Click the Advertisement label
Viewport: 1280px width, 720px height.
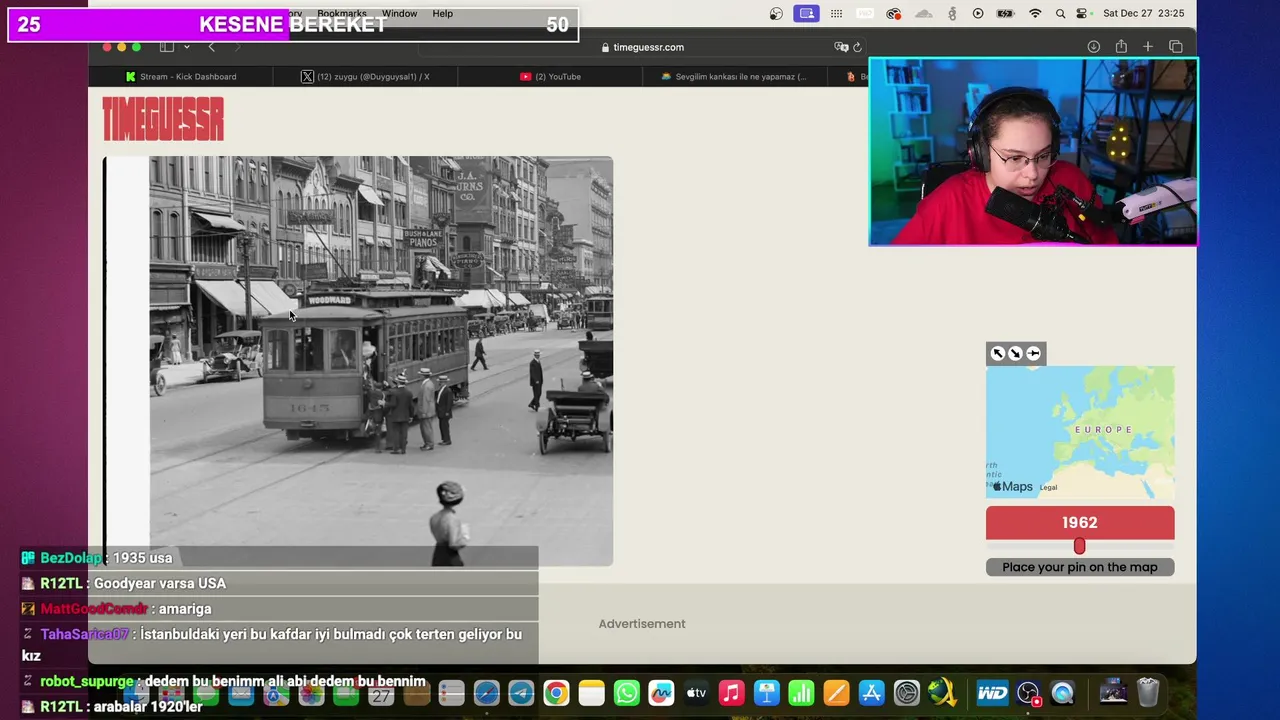[x=642, y=624]
